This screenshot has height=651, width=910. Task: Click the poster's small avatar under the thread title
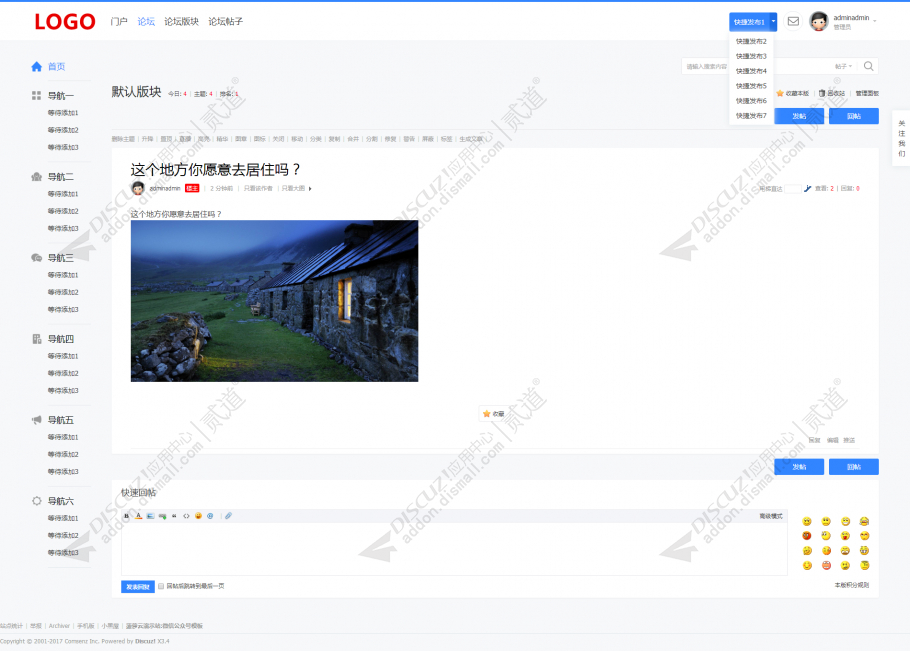138,188
